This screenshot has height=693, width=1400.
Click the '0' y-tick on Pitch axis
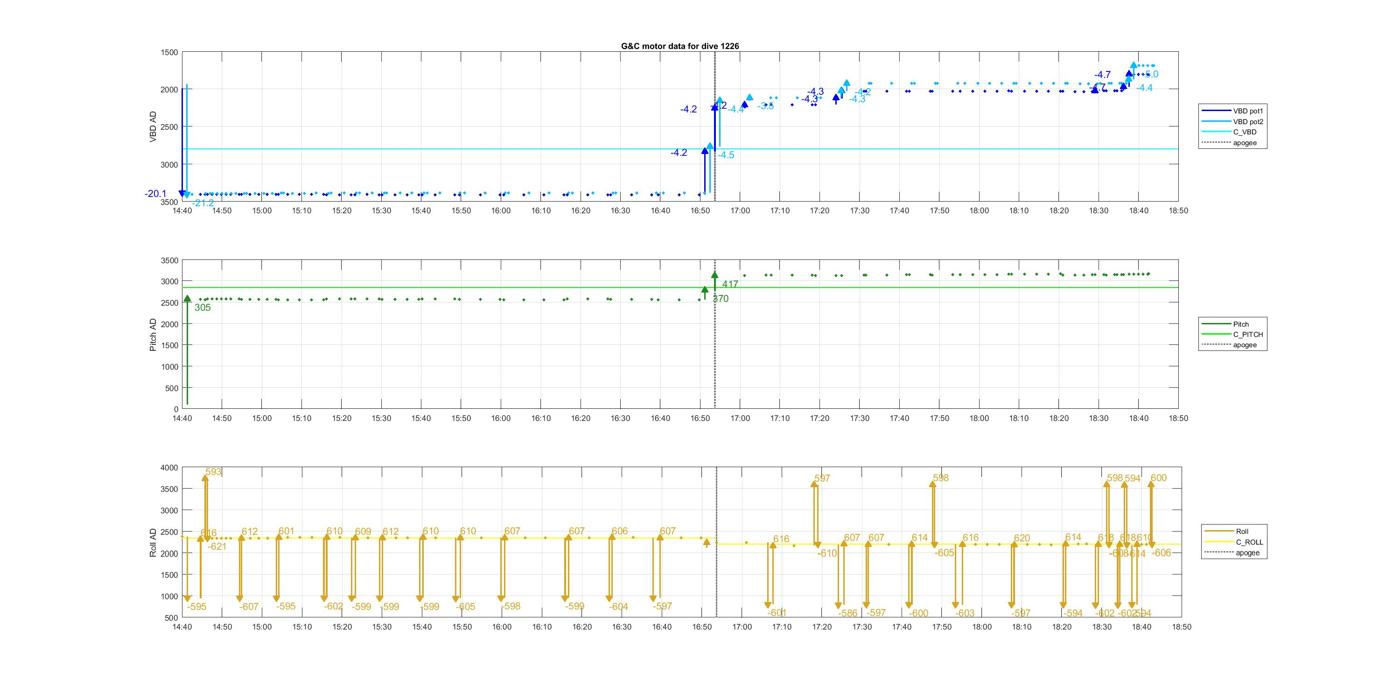coord(176,409)
